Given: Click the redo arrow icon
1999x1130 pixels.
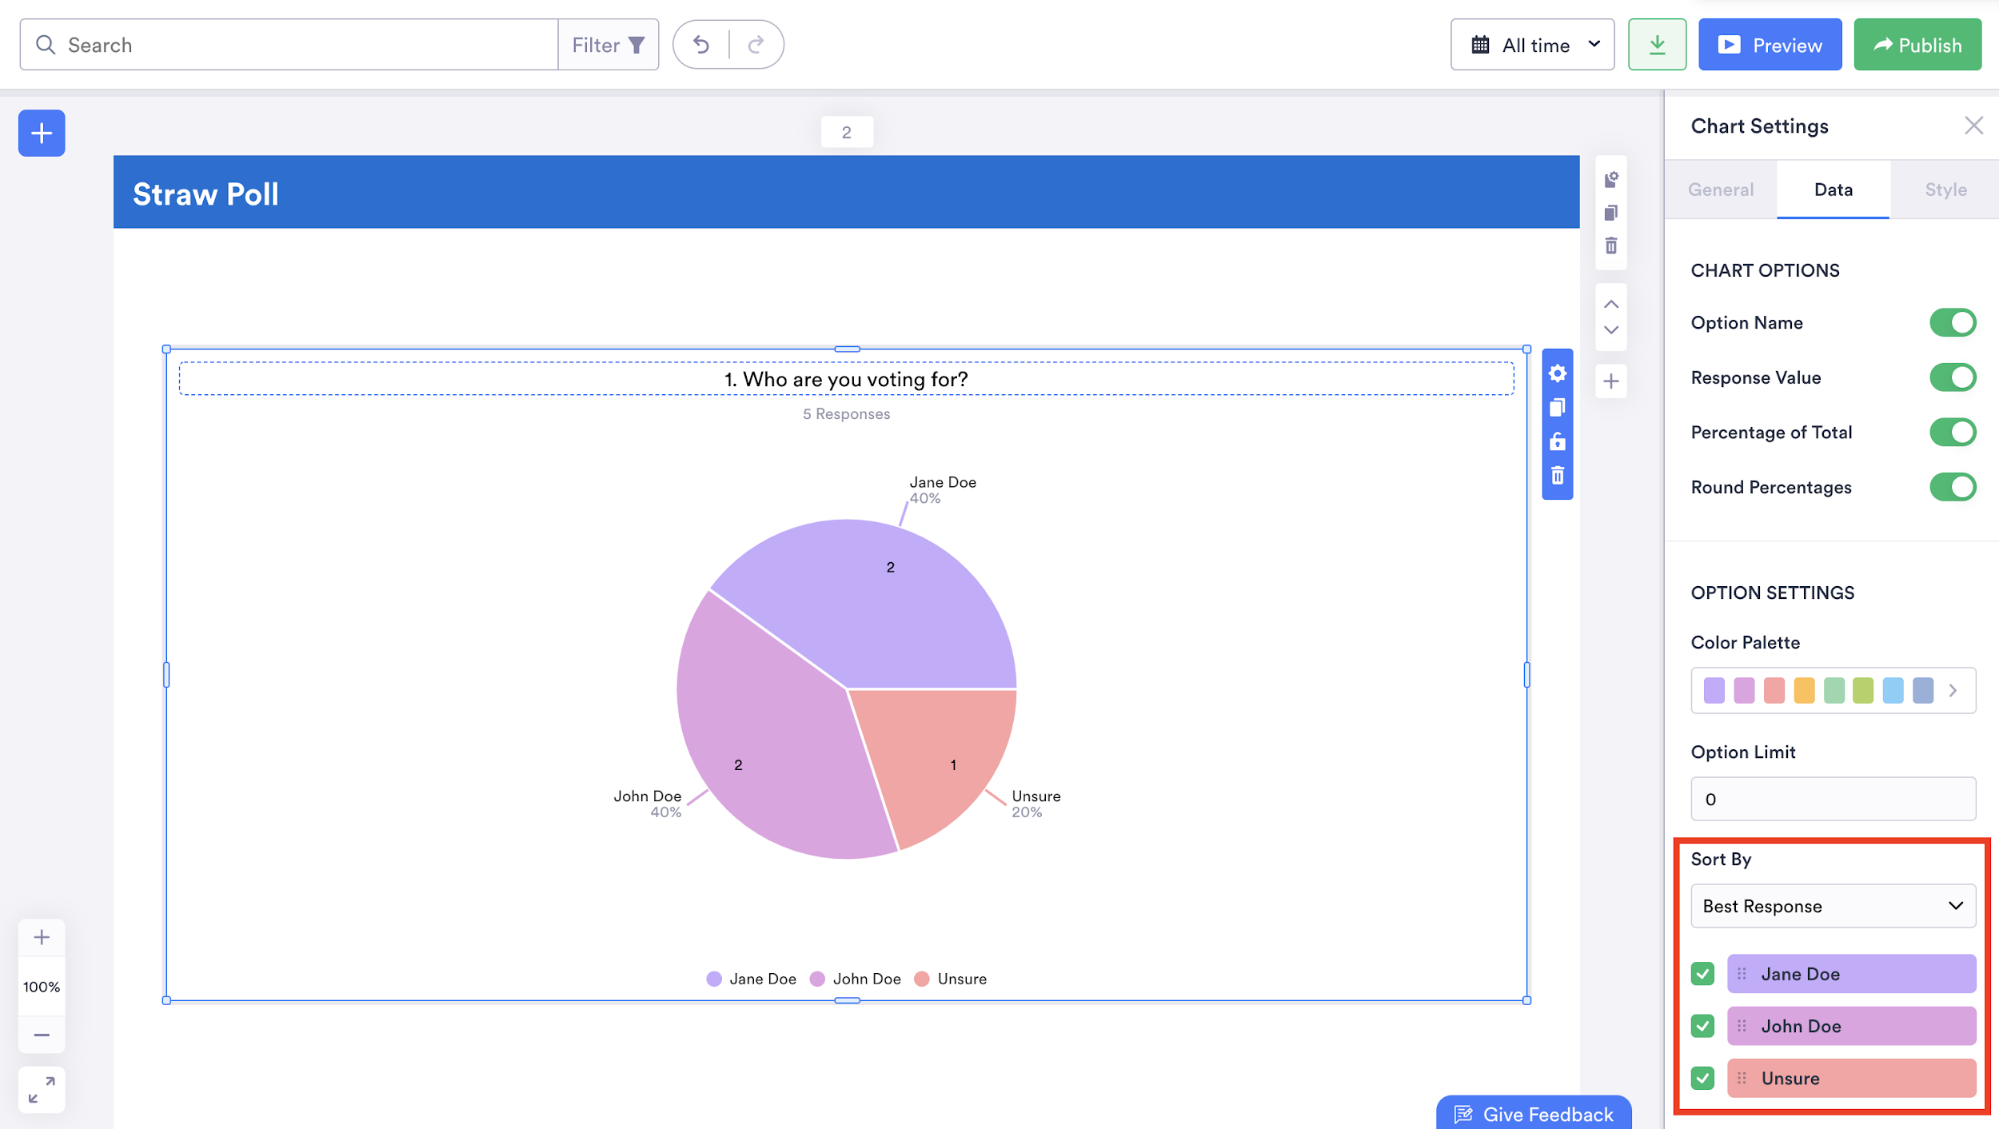Looking at the screenshot, I should point(756,45).
